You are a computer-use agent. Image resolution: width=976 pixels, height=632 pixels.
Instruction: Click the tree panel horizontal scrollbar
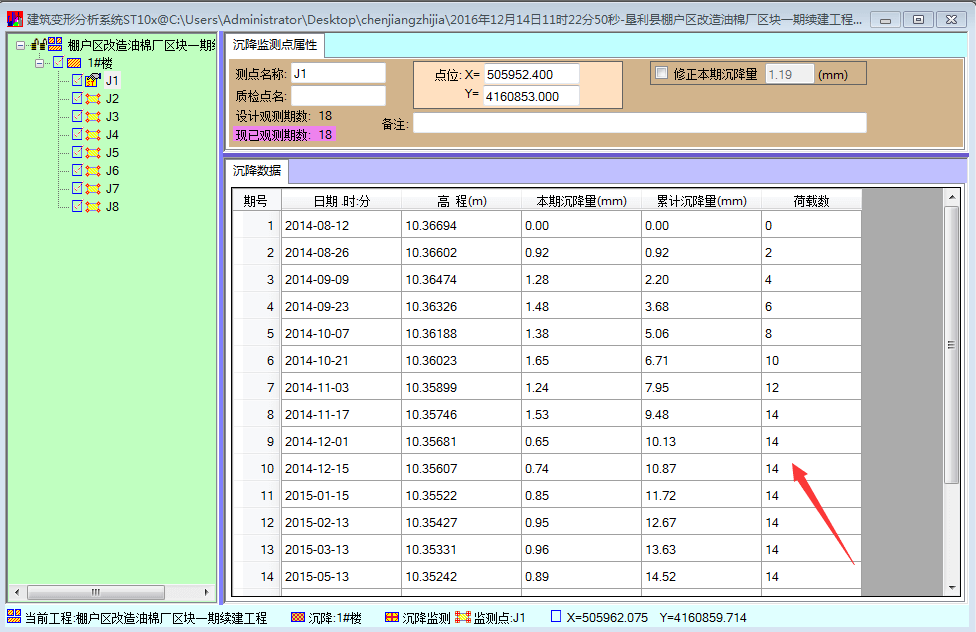tap(95, 591)
